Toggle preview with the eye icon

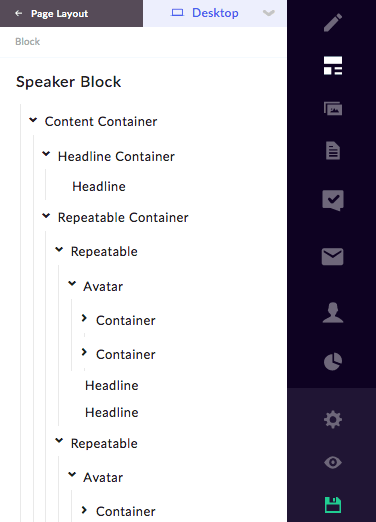333,462
